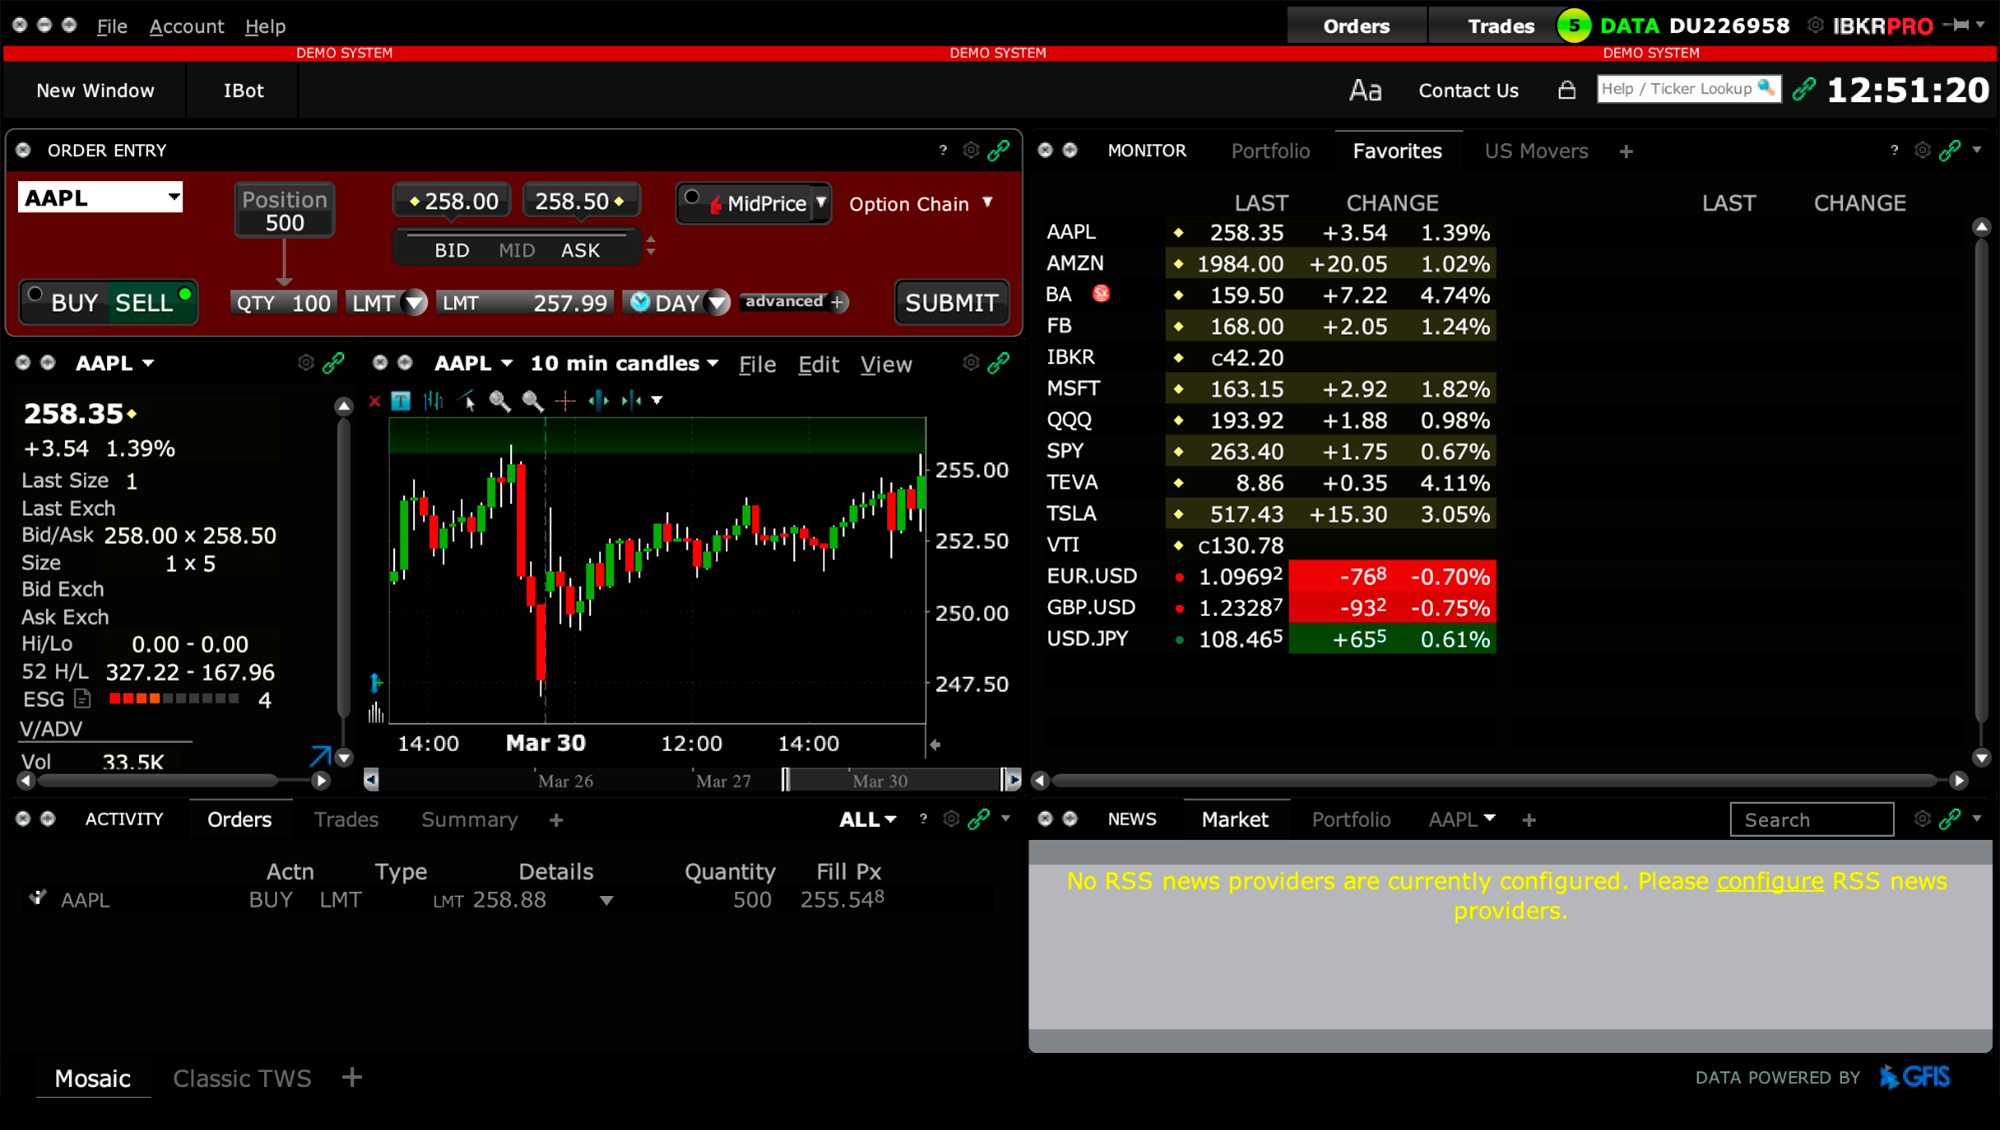Select the BUY option
The image size is (2000, 1130).
pyautogui.click(x=64, y=302)
